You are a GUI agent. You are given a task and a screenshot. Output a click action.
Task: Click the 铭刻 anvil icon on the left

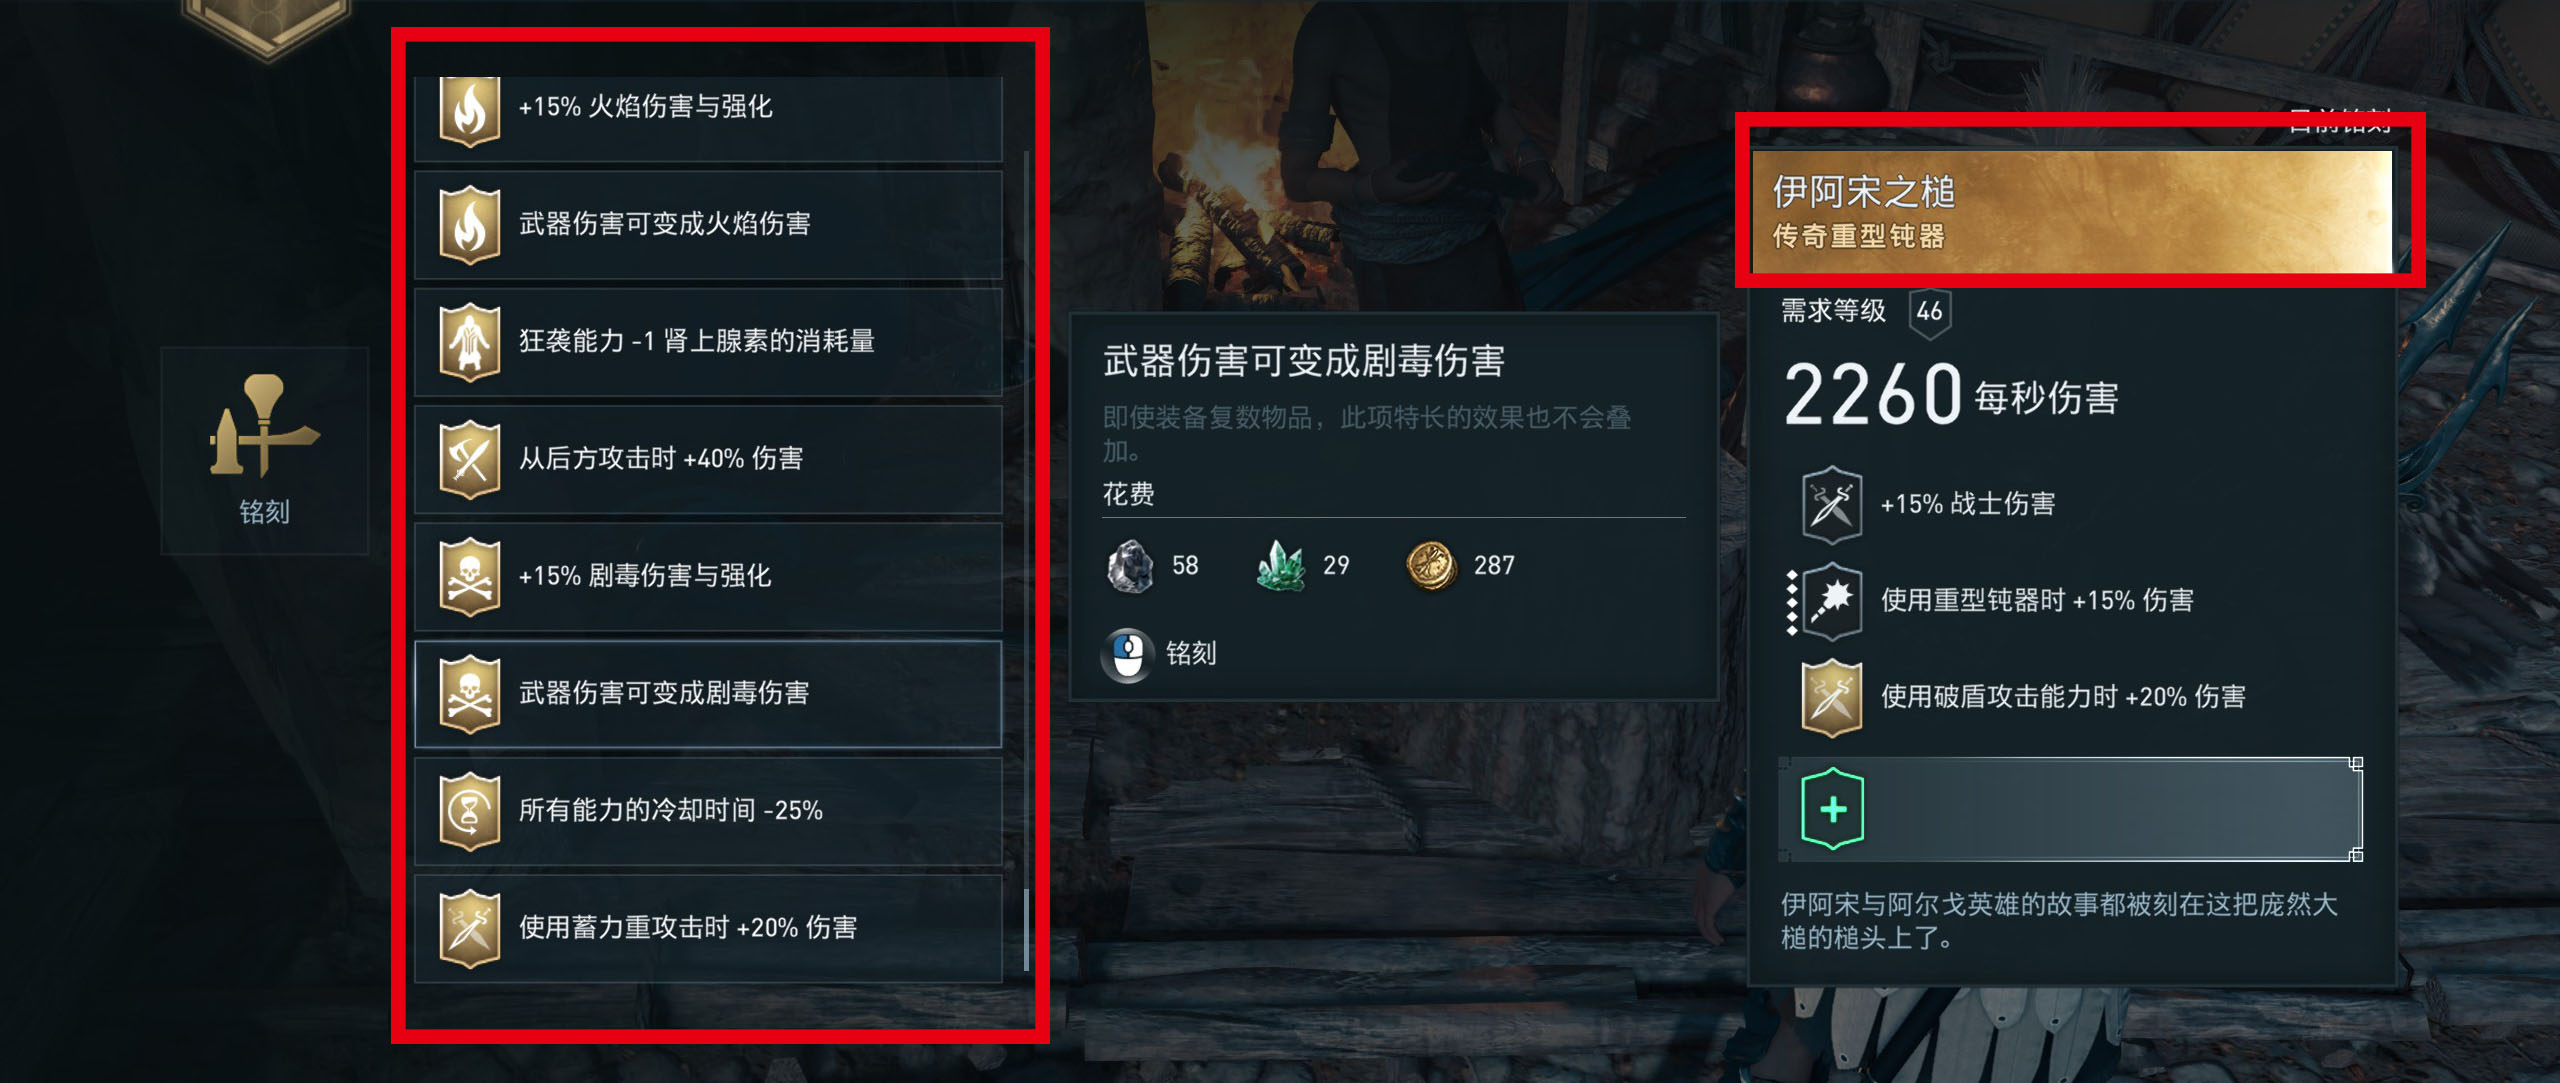264,426
